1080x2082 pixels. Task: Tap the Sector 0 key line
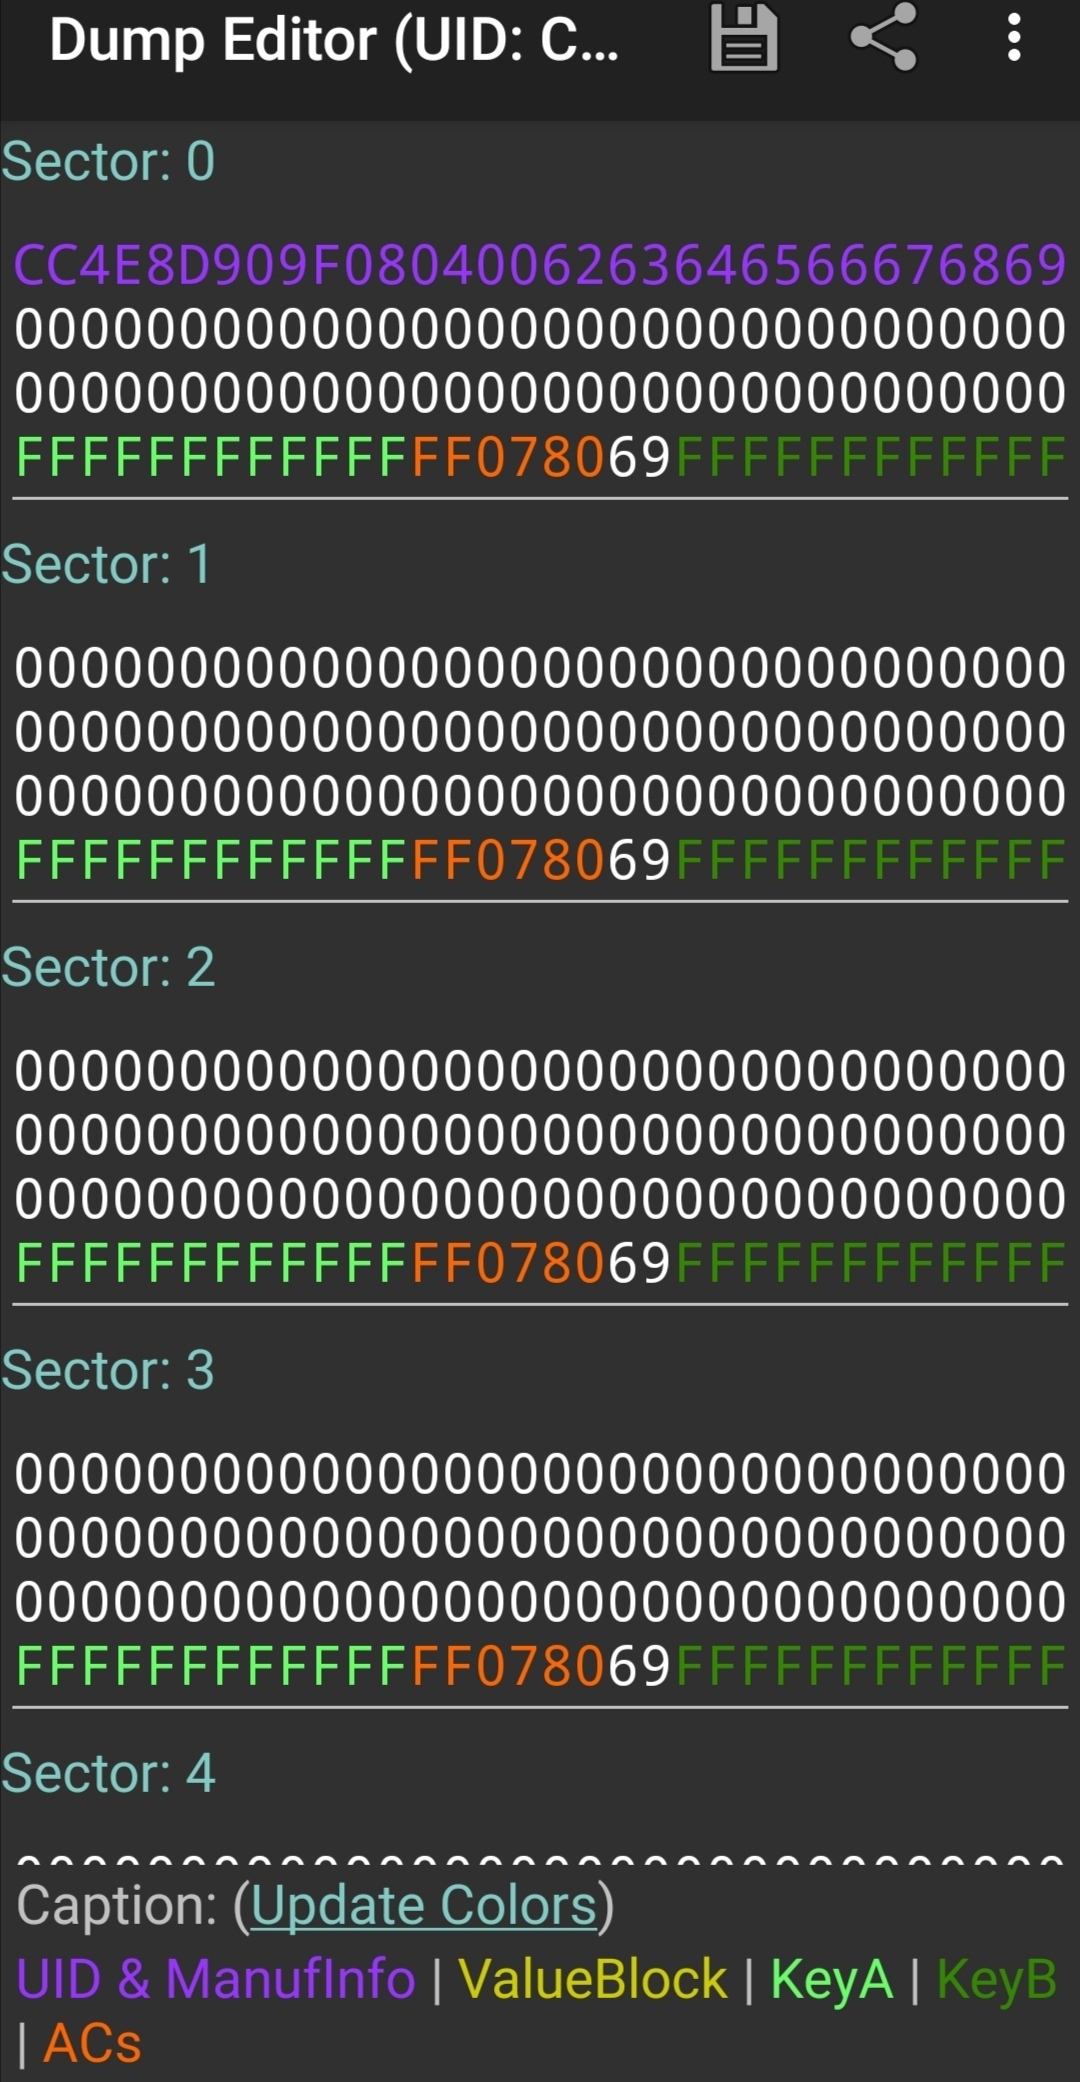tap(540, 457)
